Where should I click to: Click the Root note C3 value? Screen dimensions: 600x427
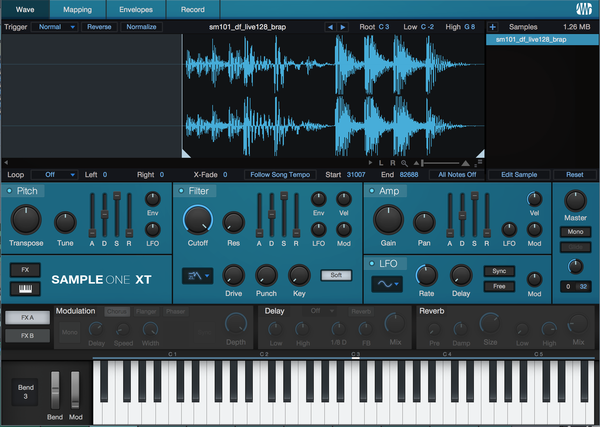coord(384,27)
